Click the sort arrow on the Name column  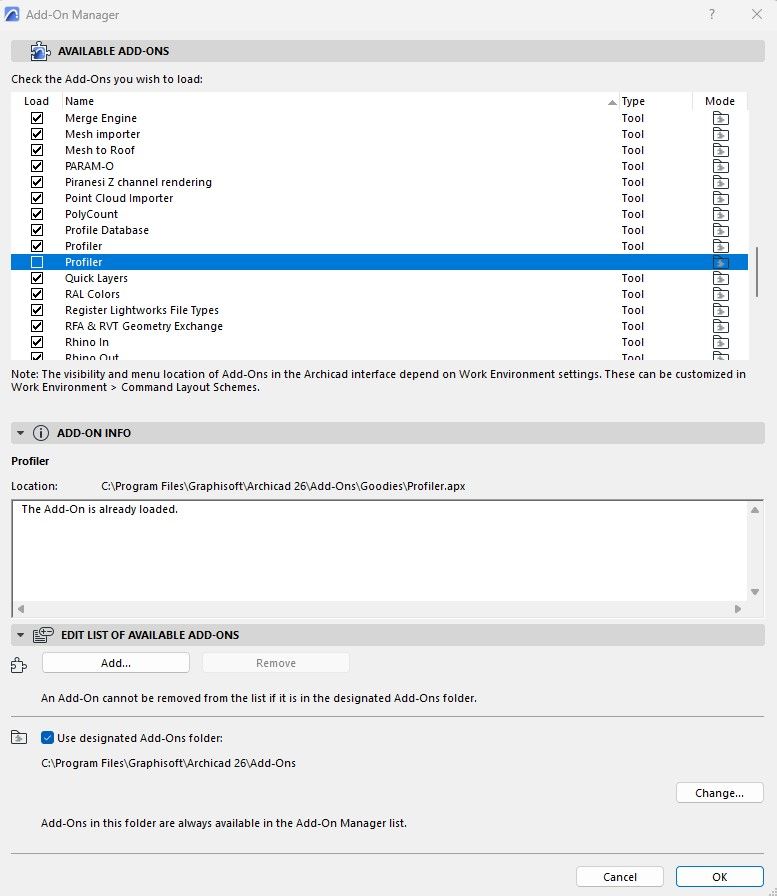[x=611, y=101]
